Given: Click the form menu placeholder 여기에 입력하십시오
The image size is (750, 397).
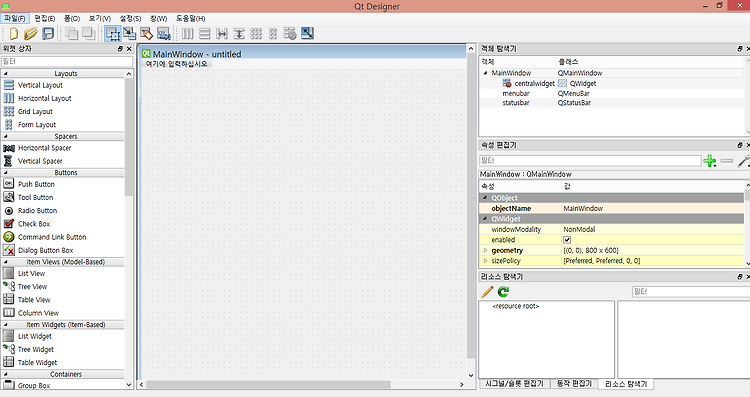Looking at the screenshot, I should coord(176,64).
